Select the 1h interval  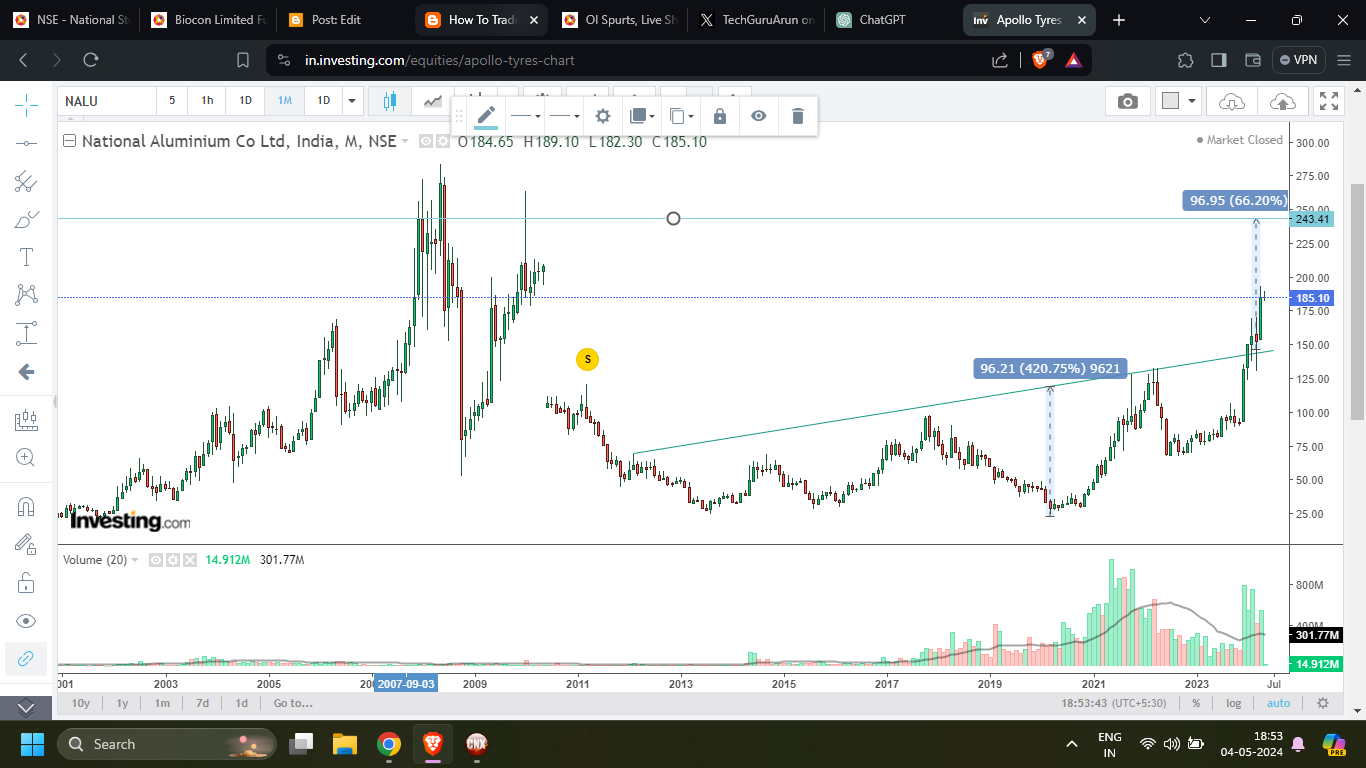pos(207,101)
